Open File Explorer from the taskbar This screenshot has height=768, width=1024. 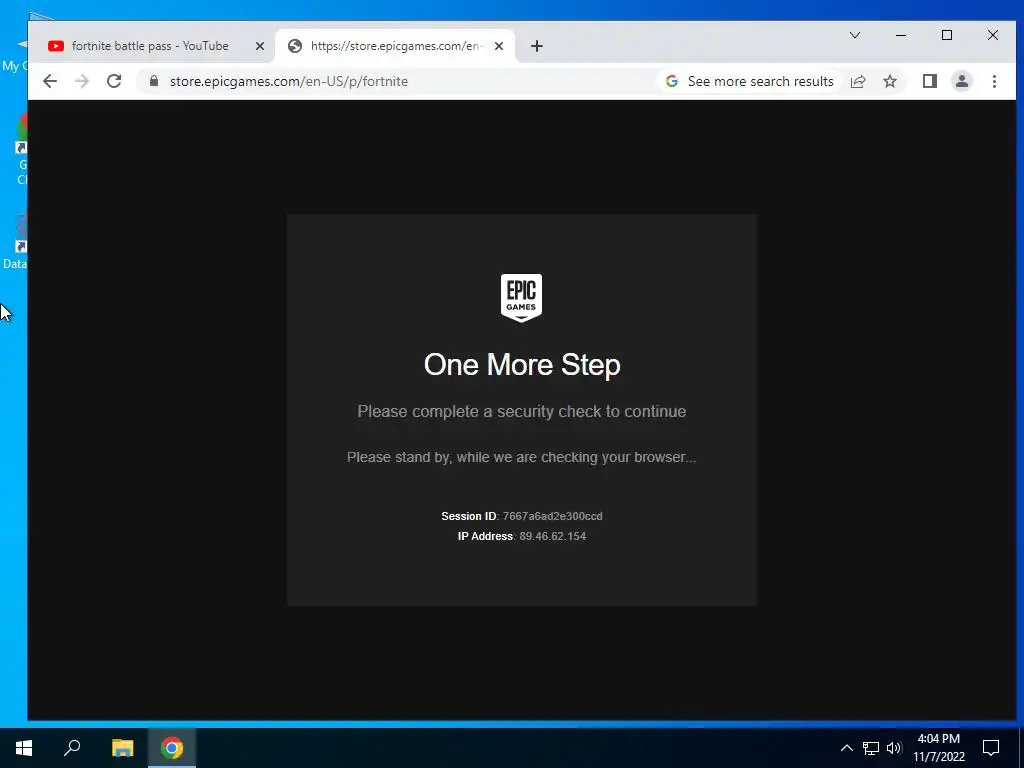(x=122, y=748)
